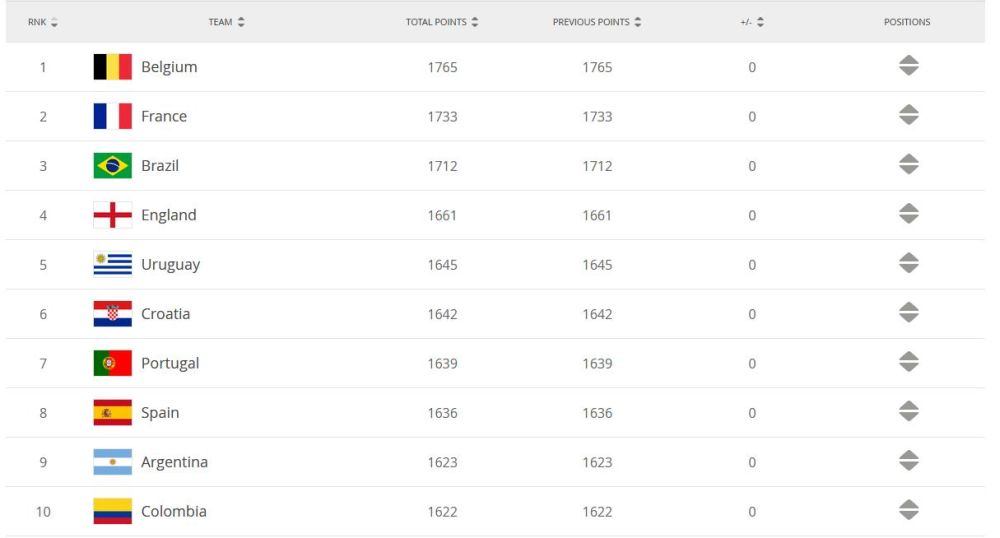Open the Spain team link
This screenshot has width=1000, height=538.
pyautogui.click(x=160, y=412)
